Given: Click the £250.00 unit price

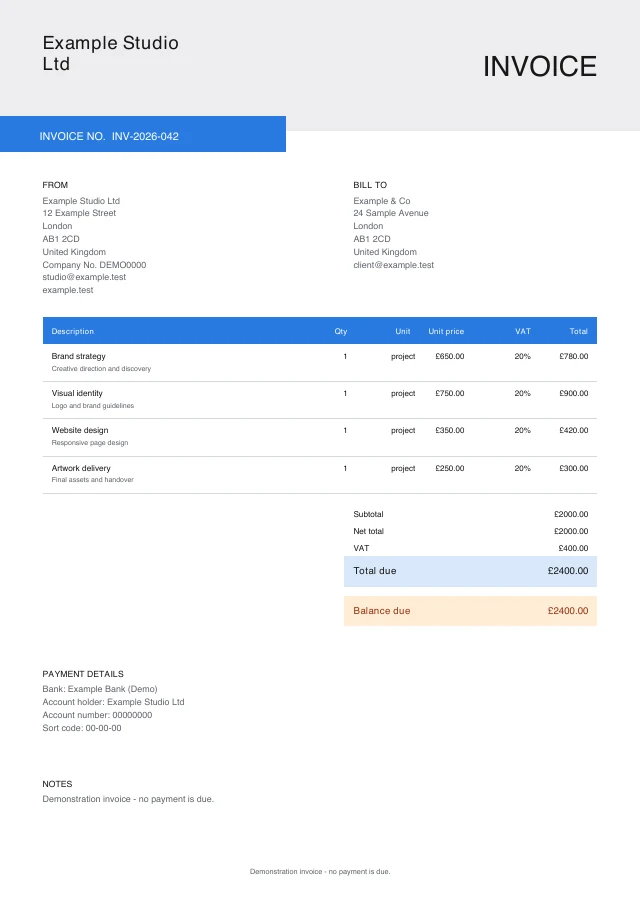Looking at the screenshot, I should tap(449, 468).
